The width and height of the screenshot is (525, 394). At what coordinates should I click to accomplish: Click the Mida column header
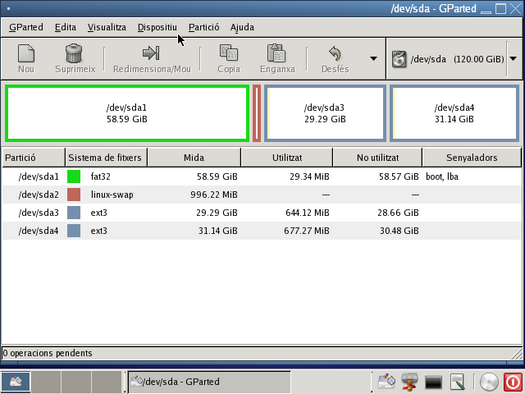194,157
